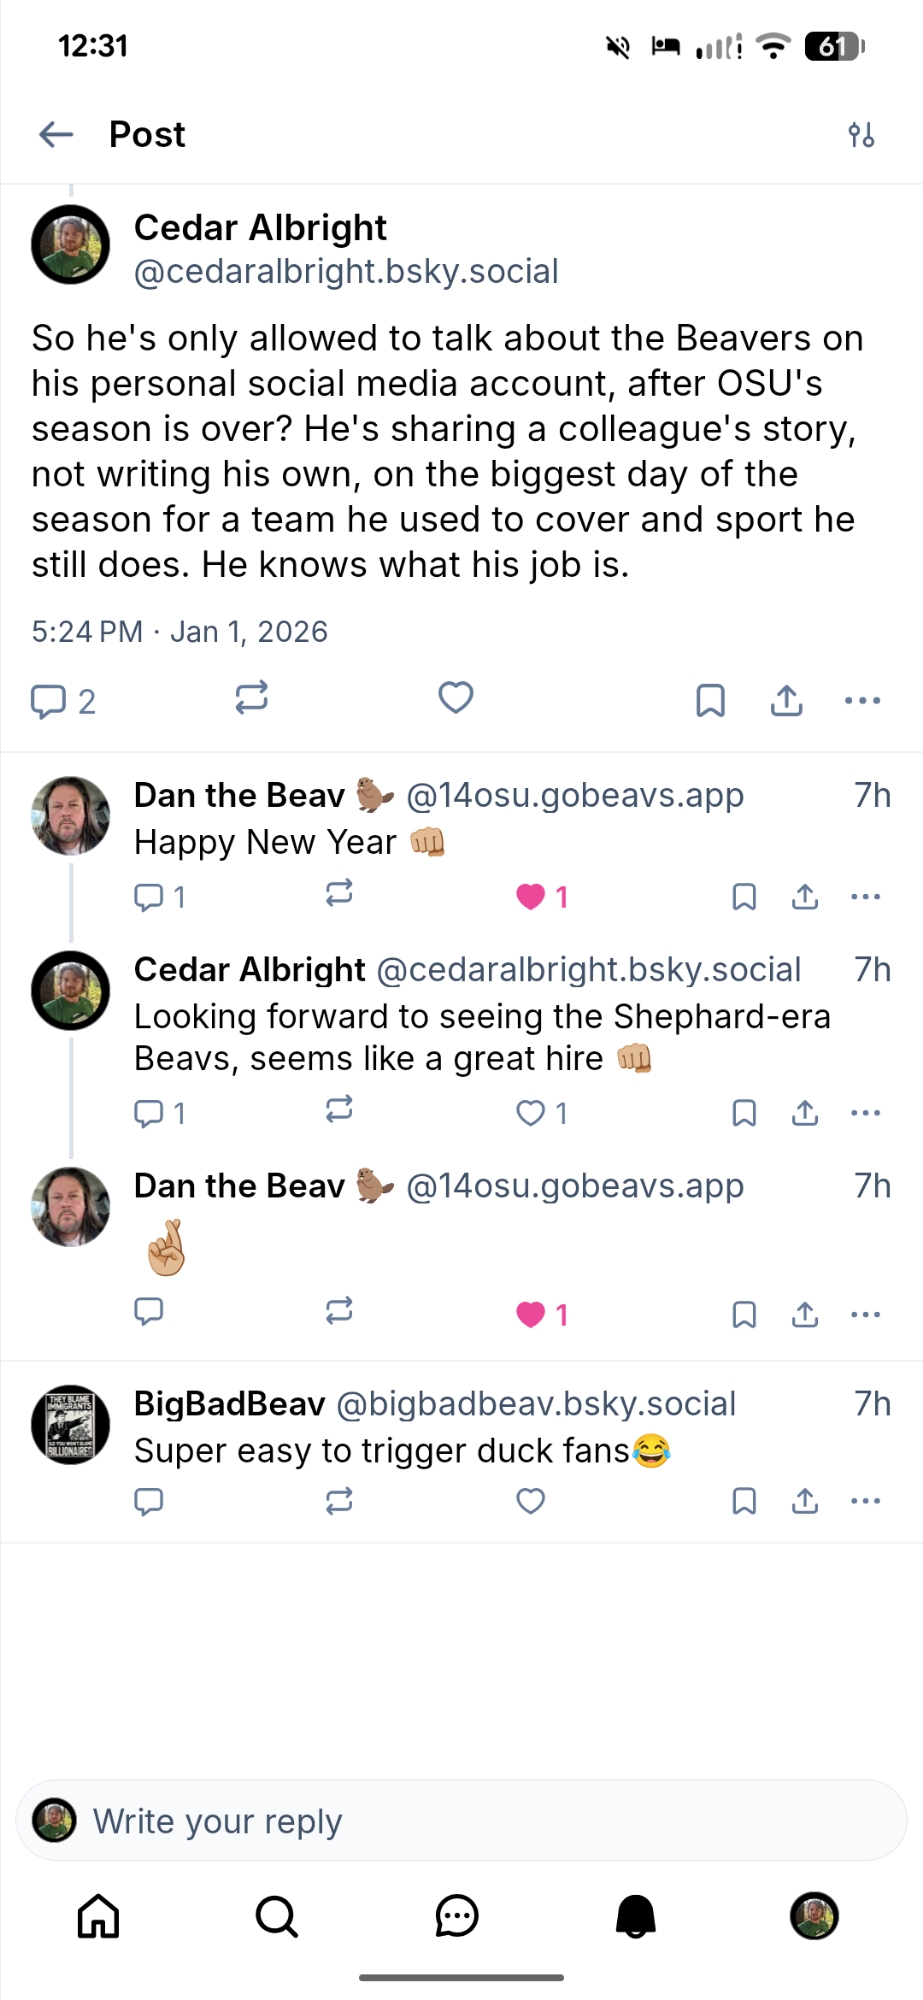
Task: Bookmark the main post
Action: [710, 701]
